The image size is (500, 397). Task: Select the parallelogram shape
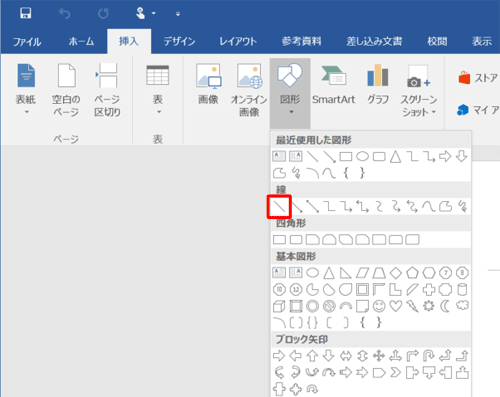(362, 273)
